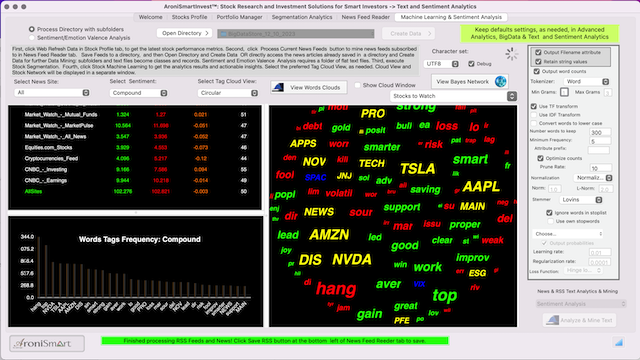640x360 pixels.
Task: Click the Minimum Frequency field
Action: point(600,141)
